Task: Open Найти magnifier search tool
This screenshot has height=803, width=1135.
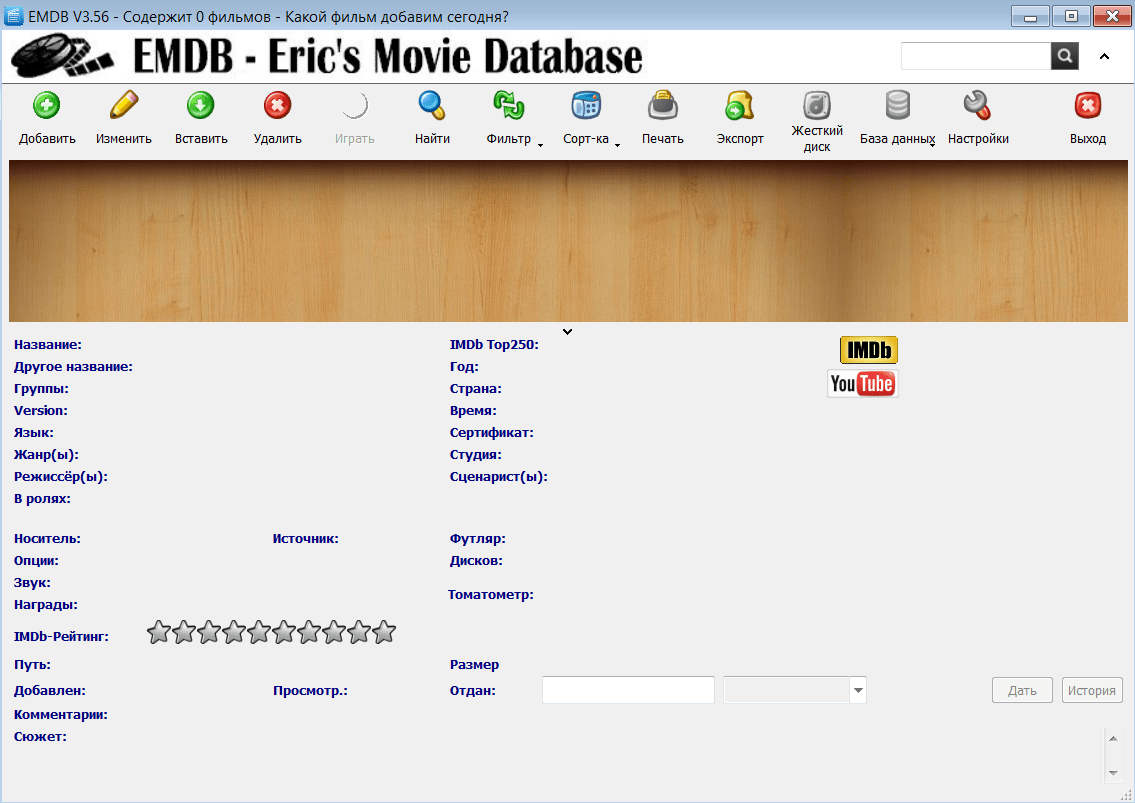Action: coord(431,106)
